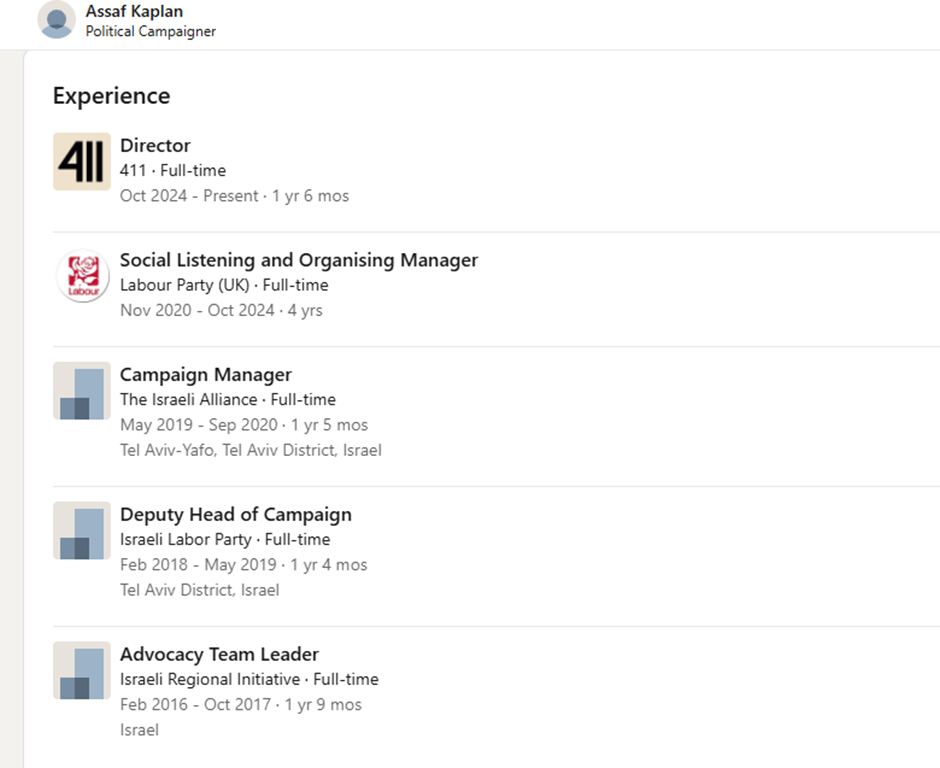Viewport: 940px width, 768px height.
Task: Open the Advocacy Team Leader entry
Action: pos(219,655)
